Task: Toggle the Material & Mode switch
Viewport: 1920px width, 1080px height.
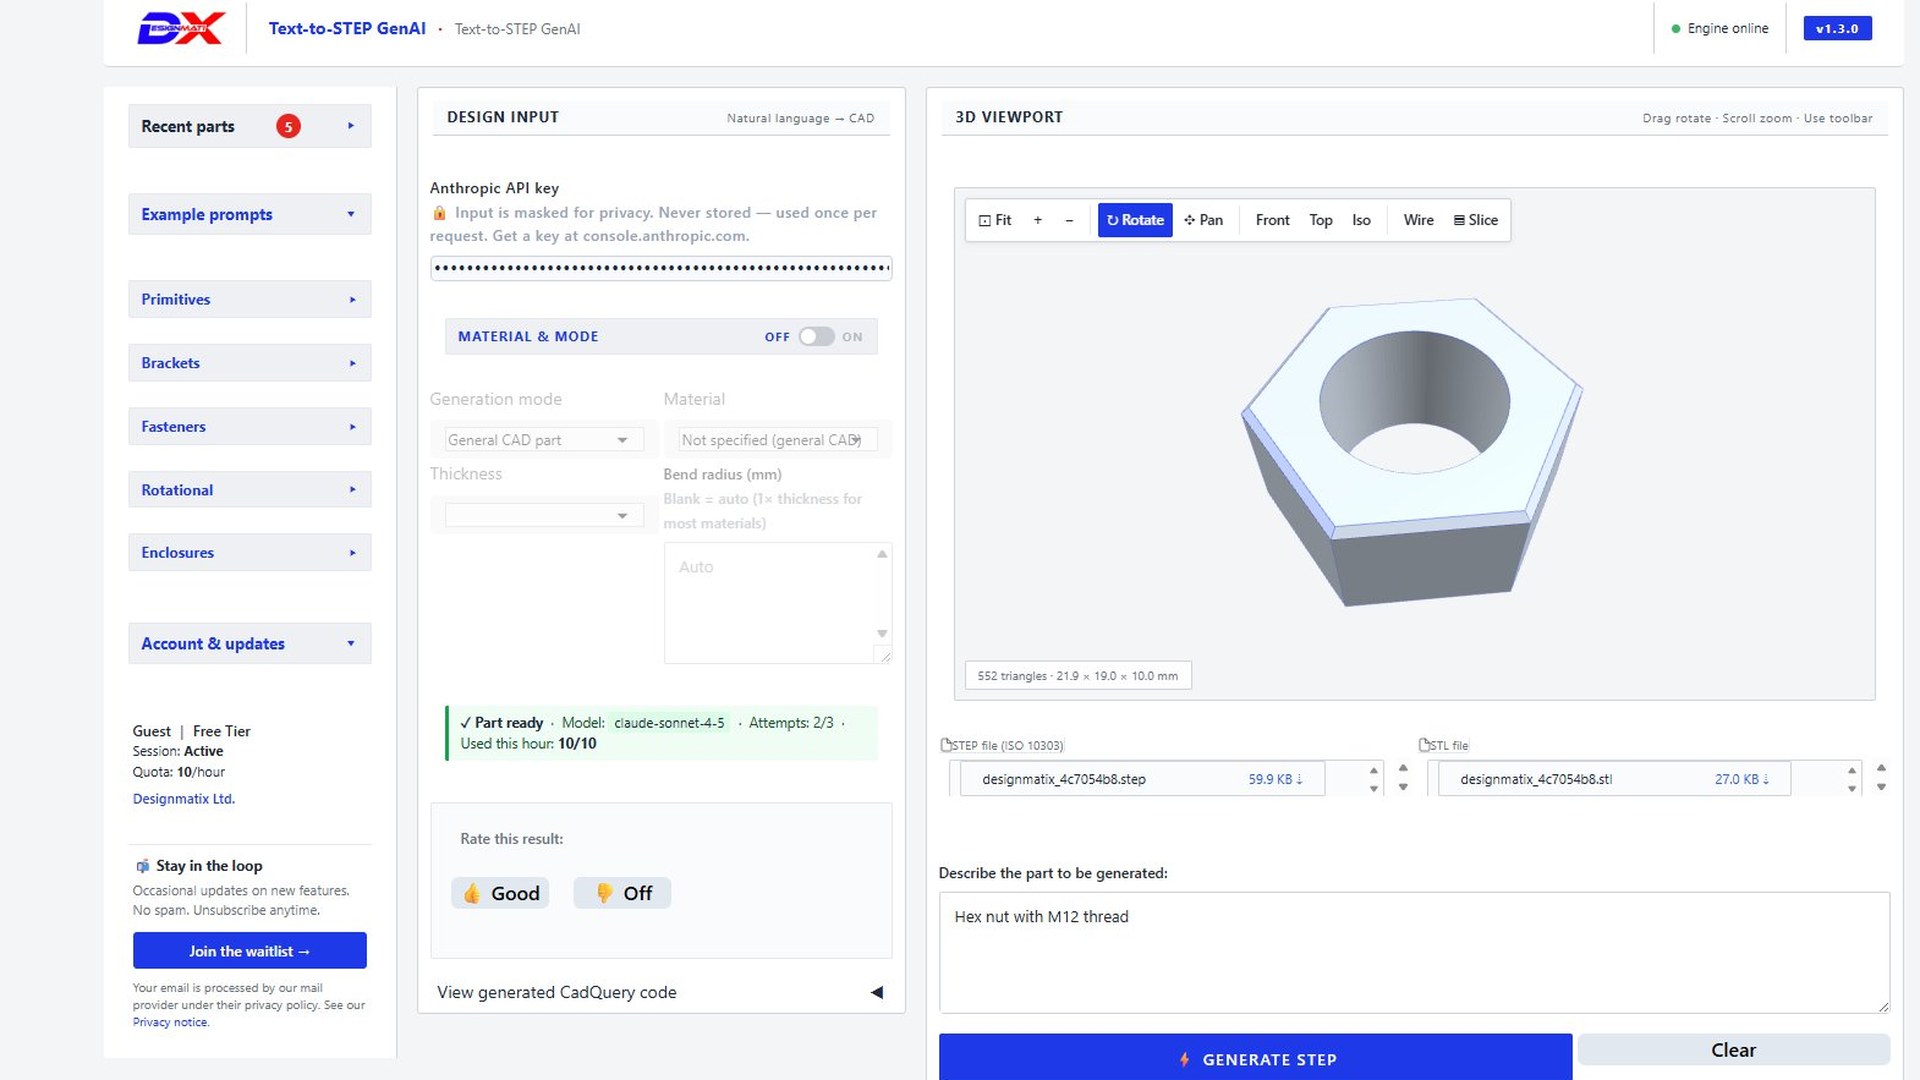Action: point(816,337)
